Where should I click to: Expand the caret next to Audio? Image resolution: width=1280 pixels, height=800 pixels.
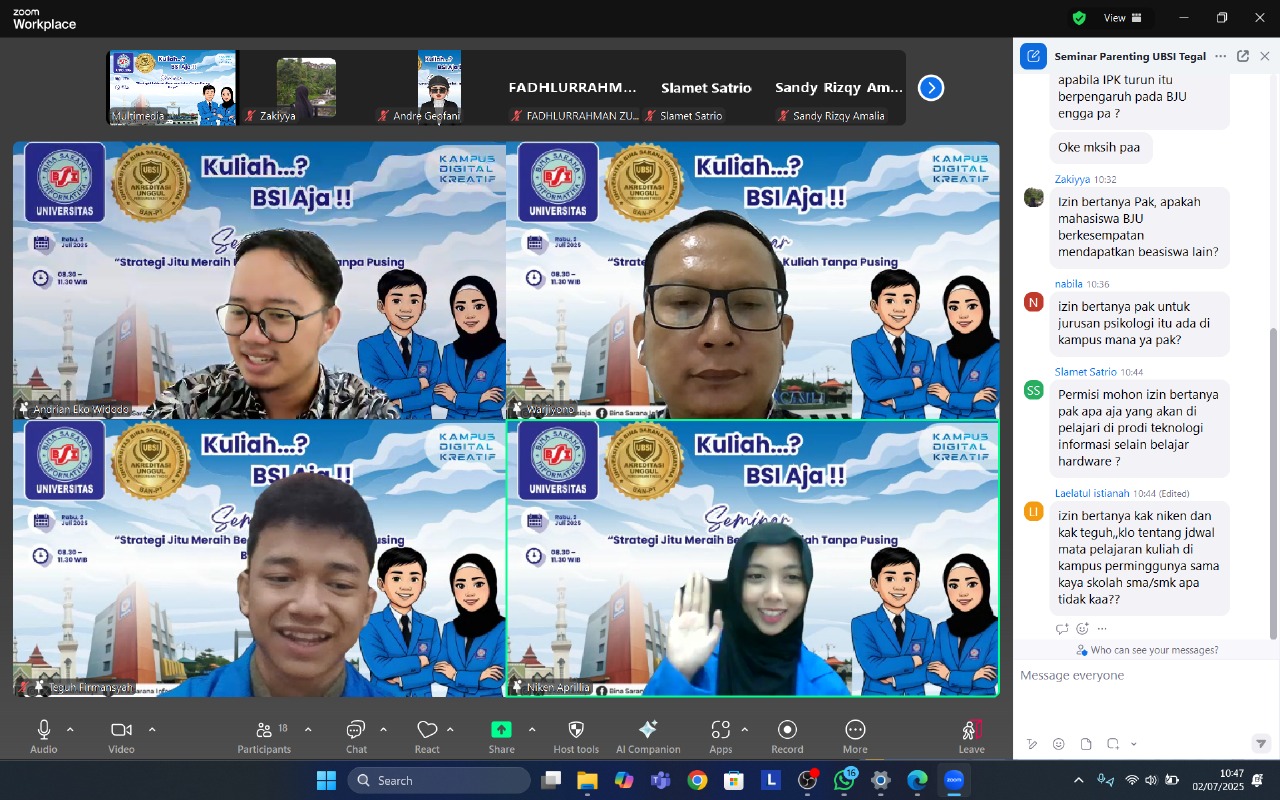(70, 729)
